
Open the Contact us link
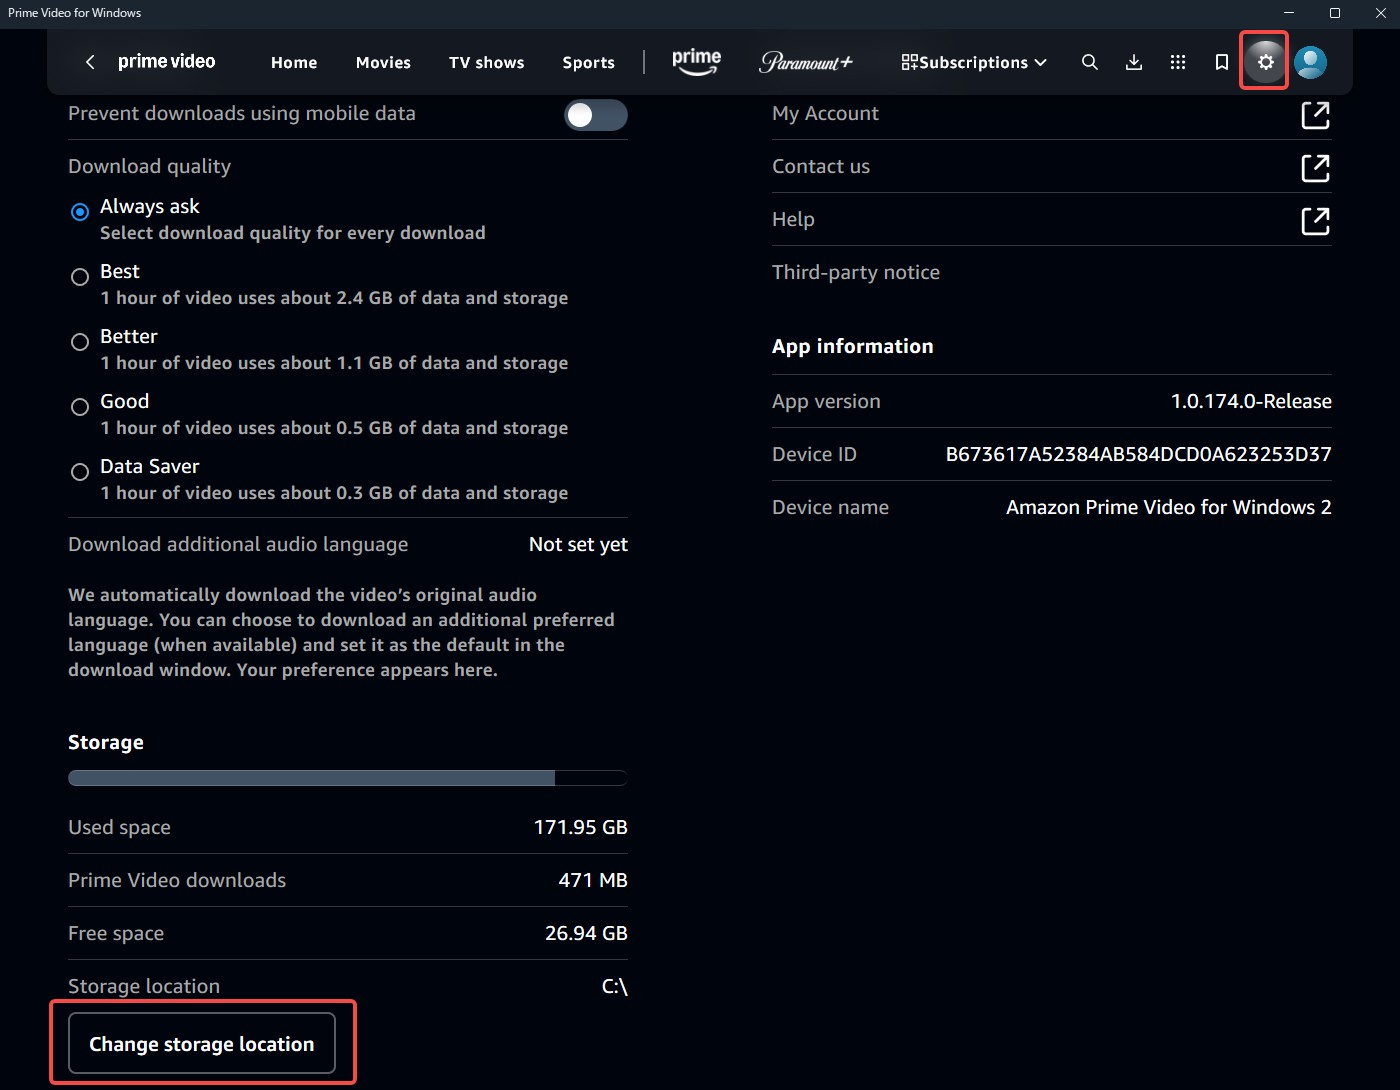coord(821,166)
